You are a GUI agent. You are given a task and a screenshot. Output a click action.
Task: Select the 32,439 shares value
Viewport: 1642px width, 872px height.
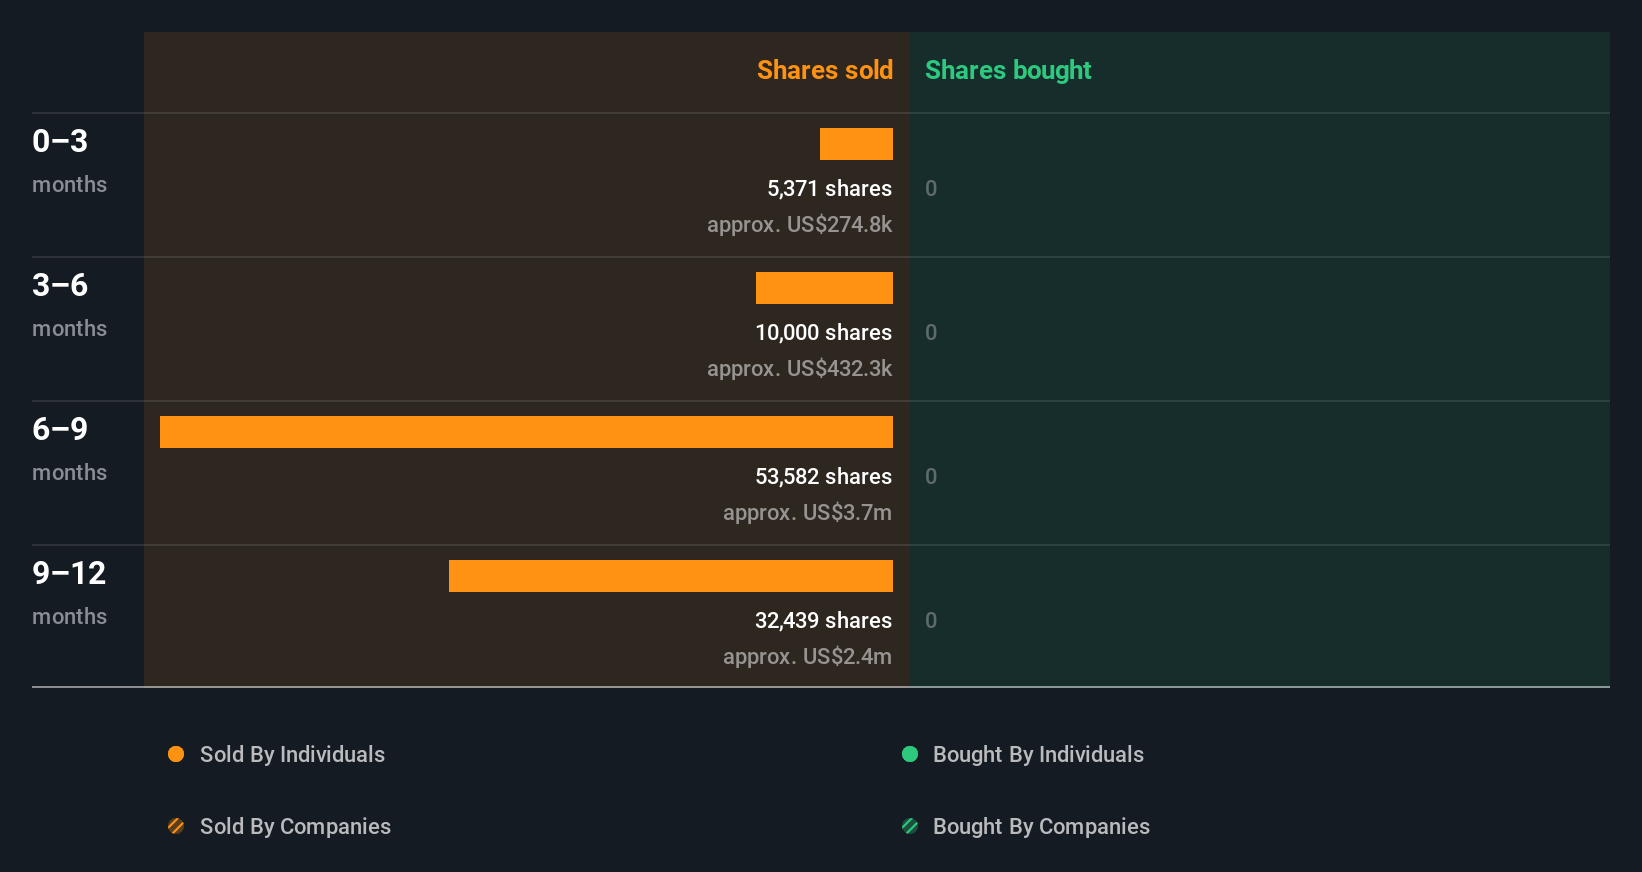pyautogui.click(x=823, y=620)
